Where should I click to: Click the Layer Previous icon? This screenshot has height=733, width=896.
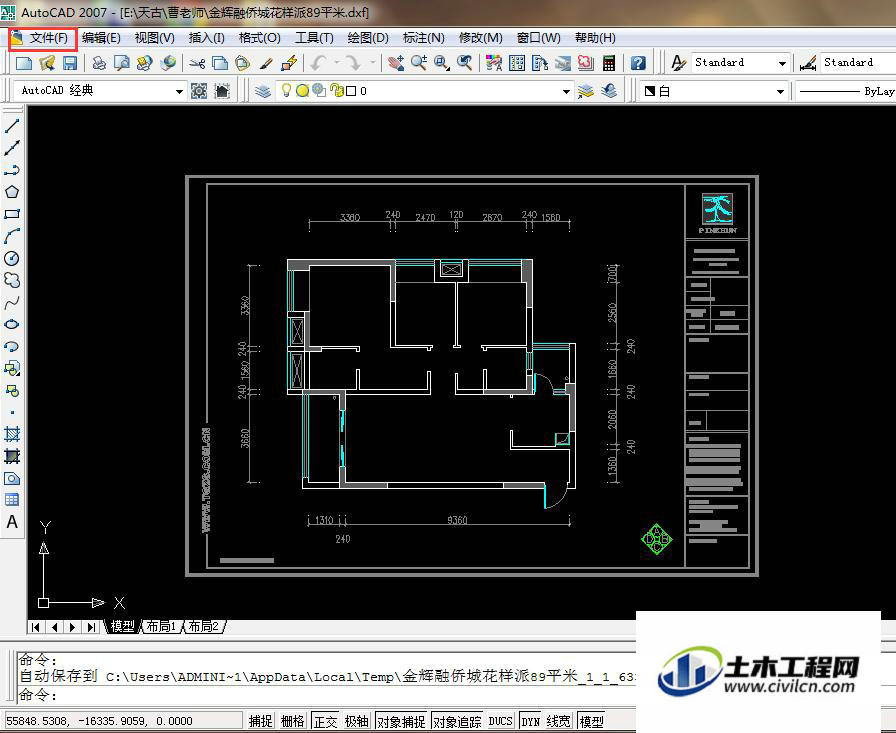coord(609,91)
